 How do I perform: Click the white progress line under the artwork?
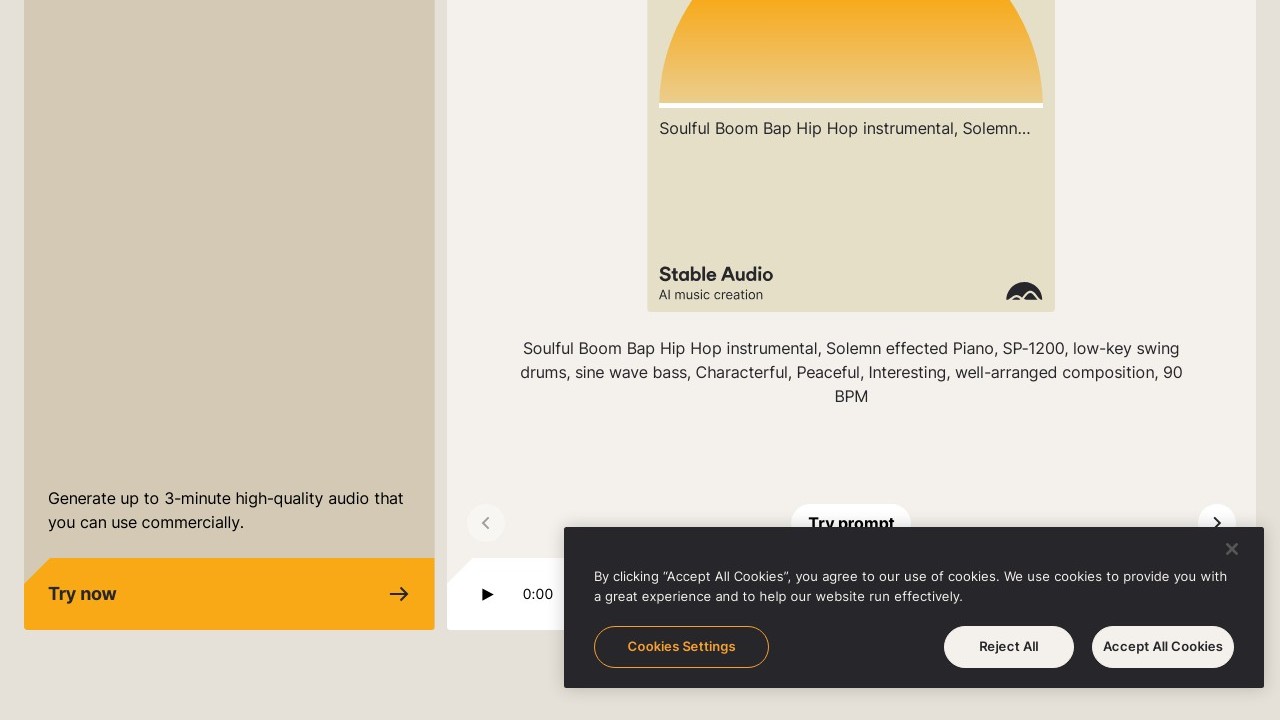tap(850, 105)
